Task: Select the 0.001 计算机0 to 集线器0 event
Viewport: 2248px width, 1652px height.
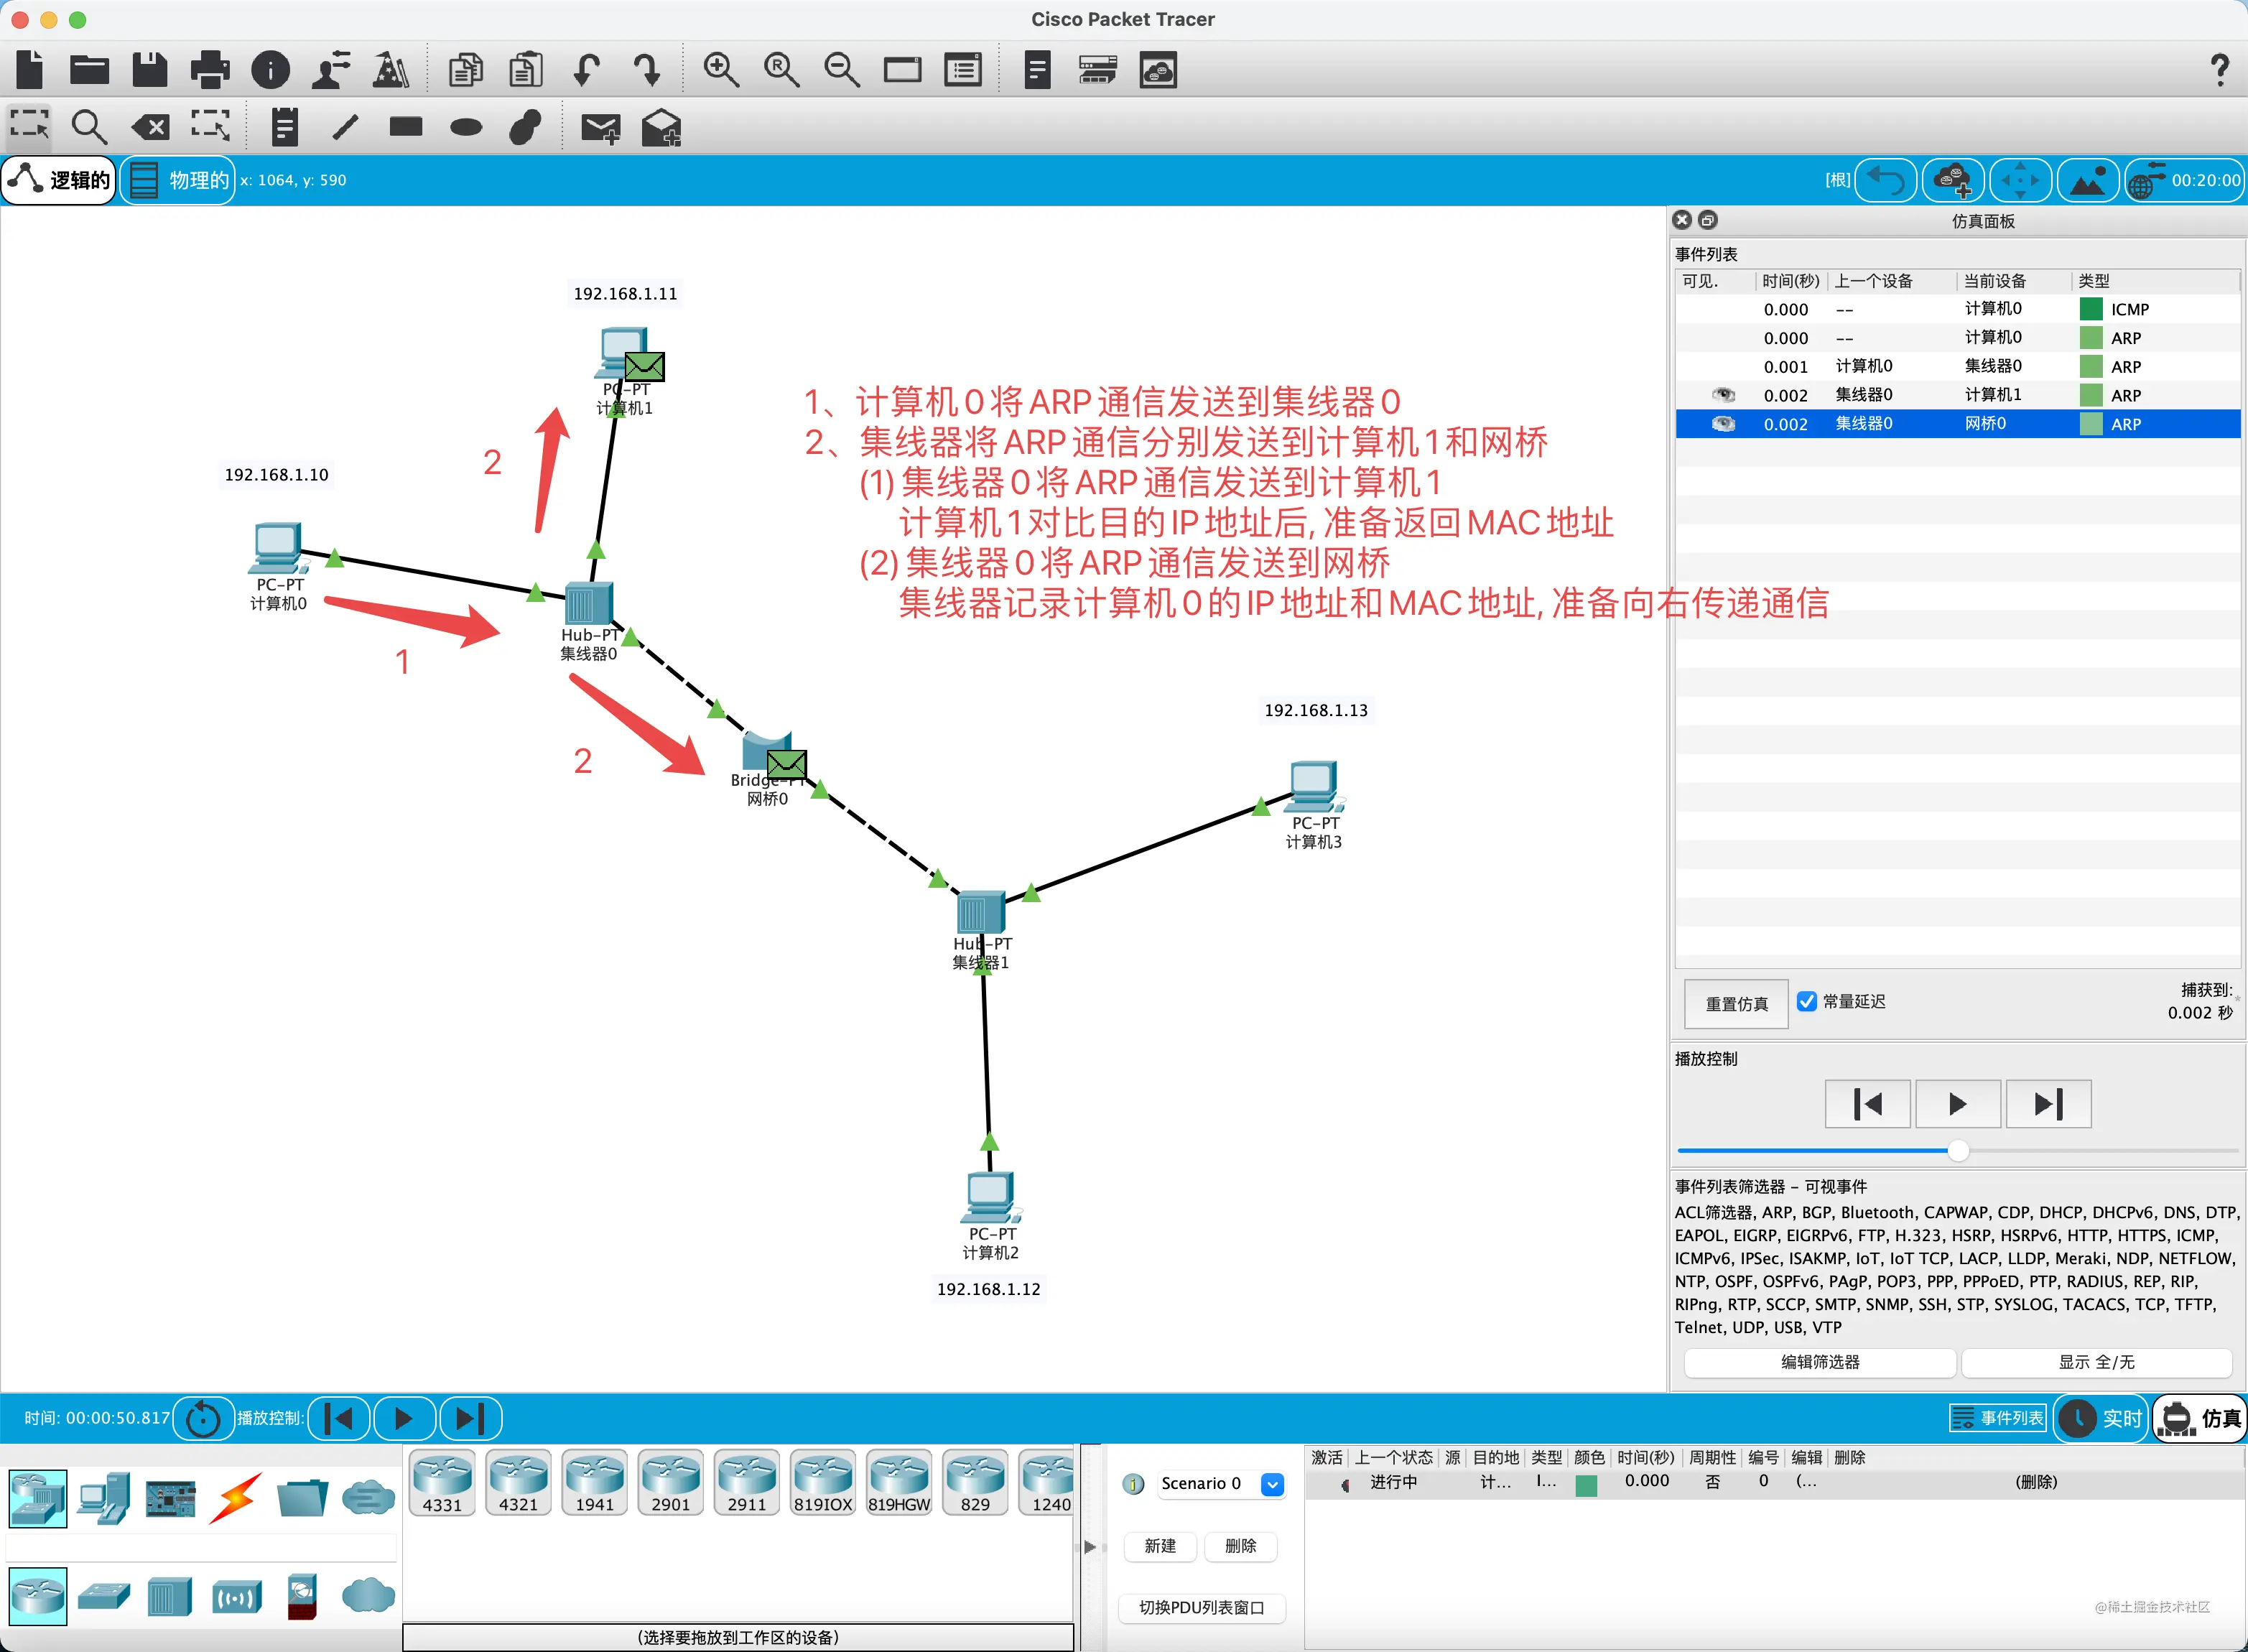Action: (1957, 367)
